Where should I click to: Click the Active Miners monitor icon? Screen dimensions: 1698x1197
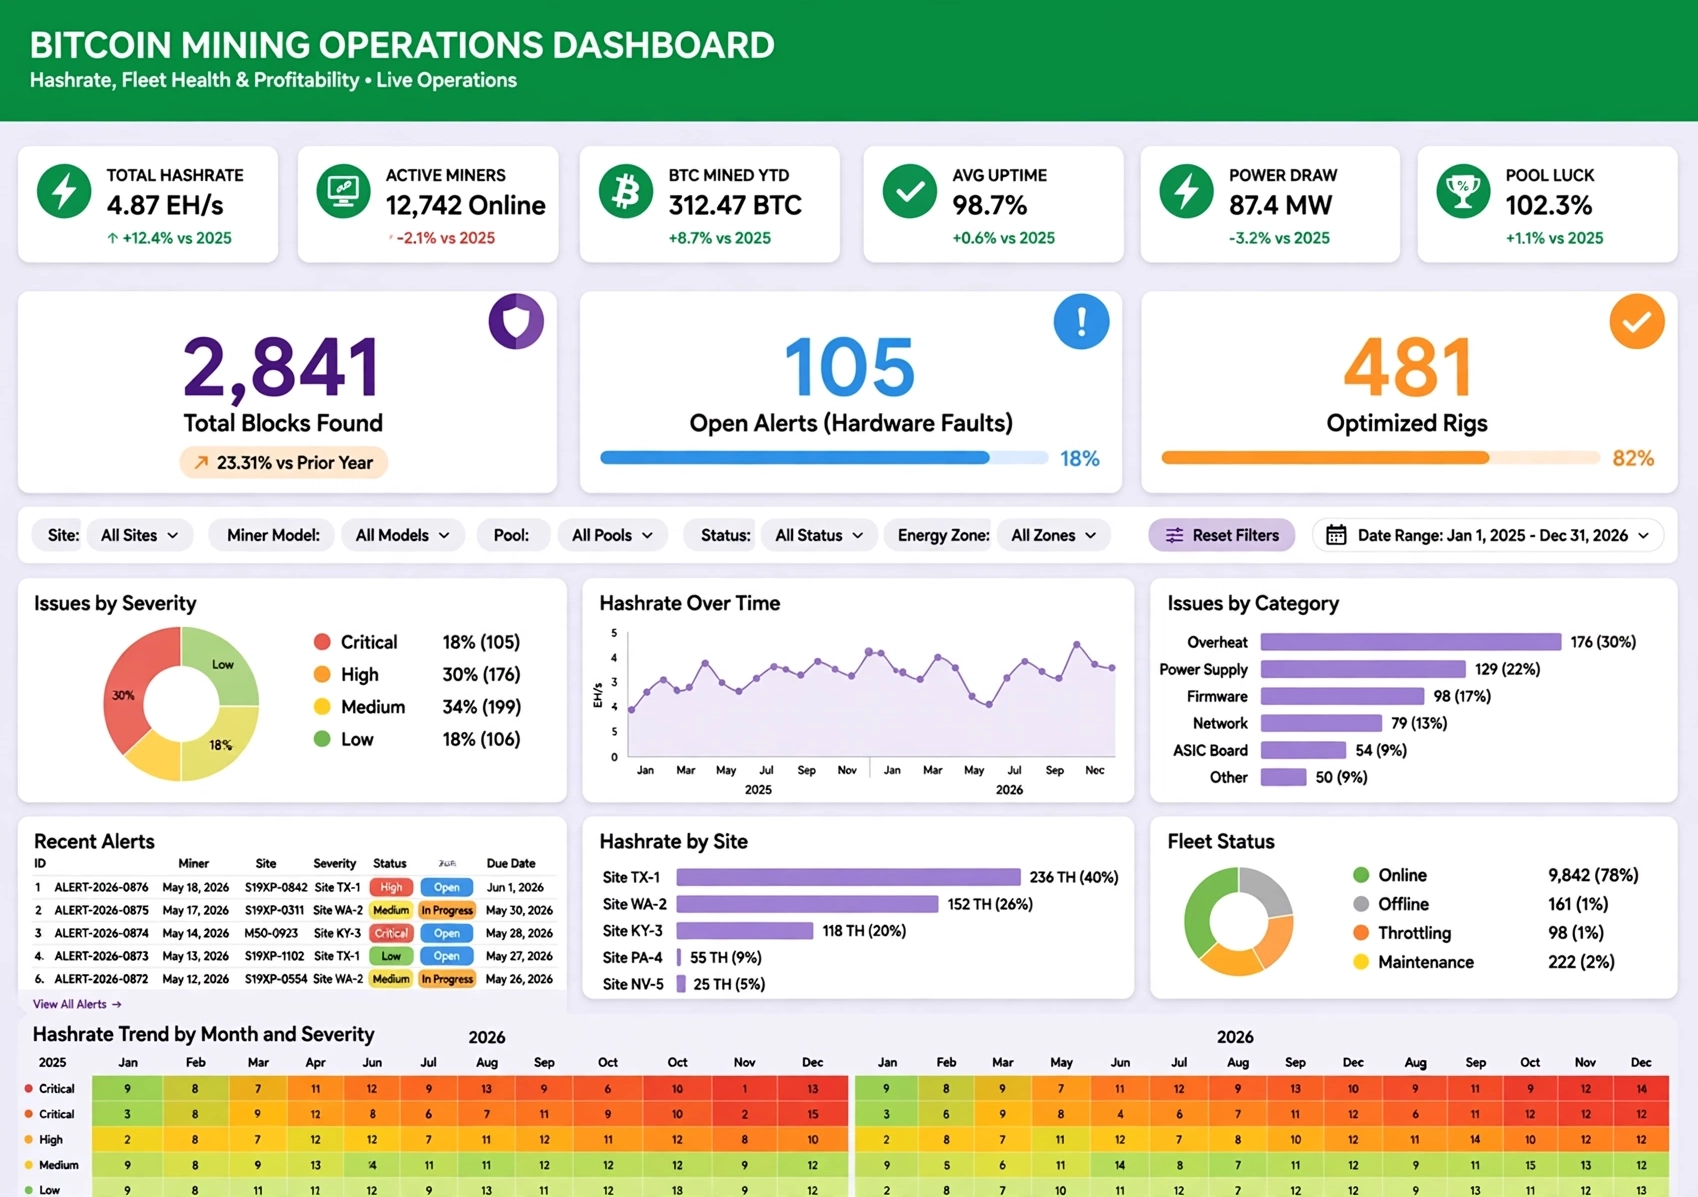343,191
